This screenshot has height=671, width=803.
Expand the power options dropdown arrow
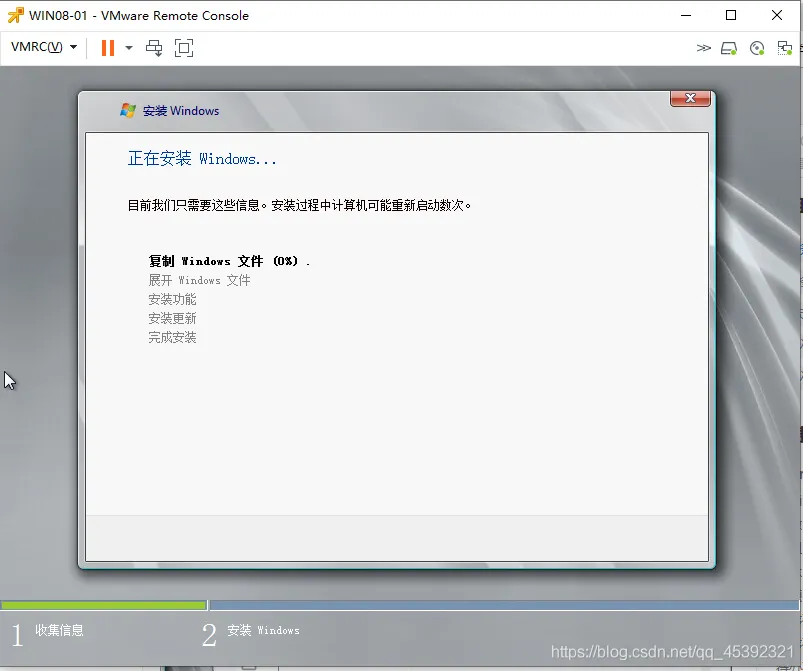(x=129, y=48)
